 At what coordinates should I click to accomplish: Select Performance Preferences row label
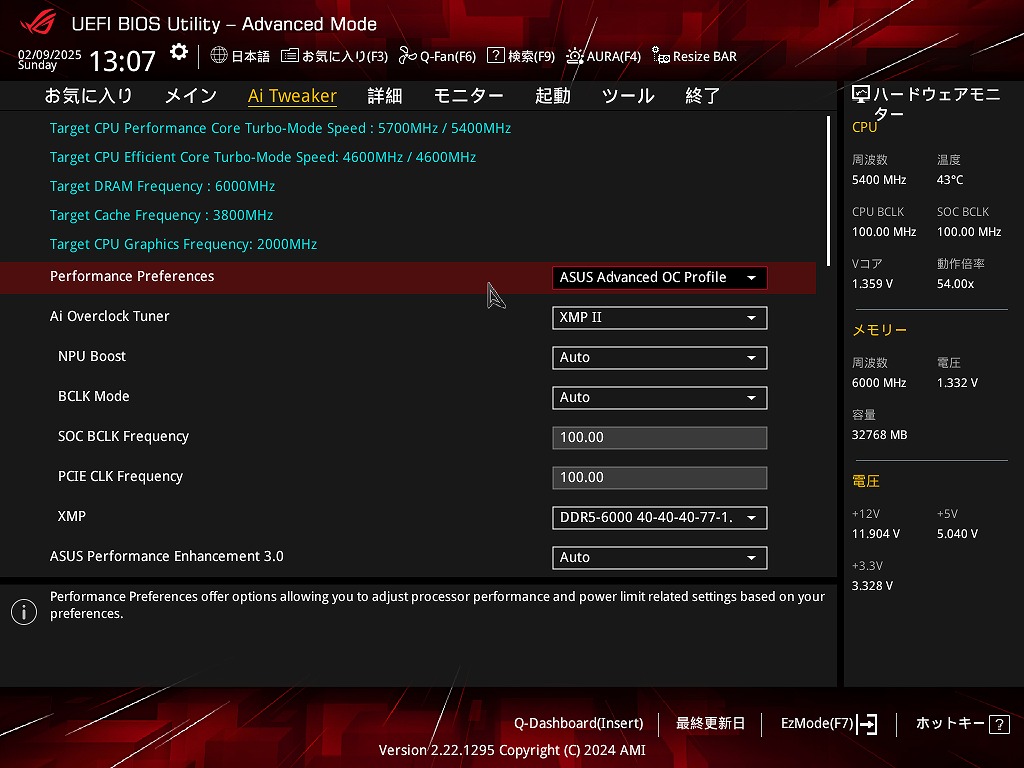tap(132, 276)
